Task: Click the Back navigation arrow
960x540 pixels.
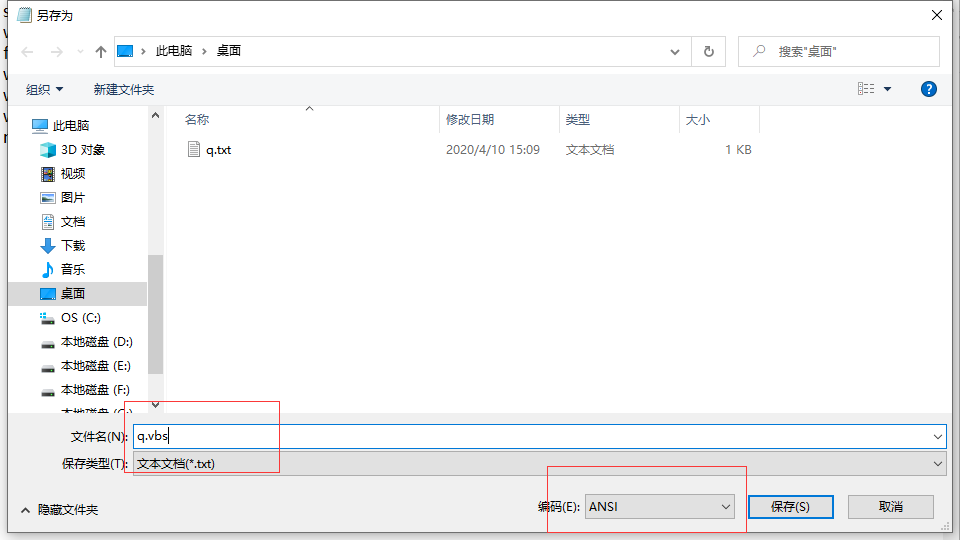Action: coord(28,52)
